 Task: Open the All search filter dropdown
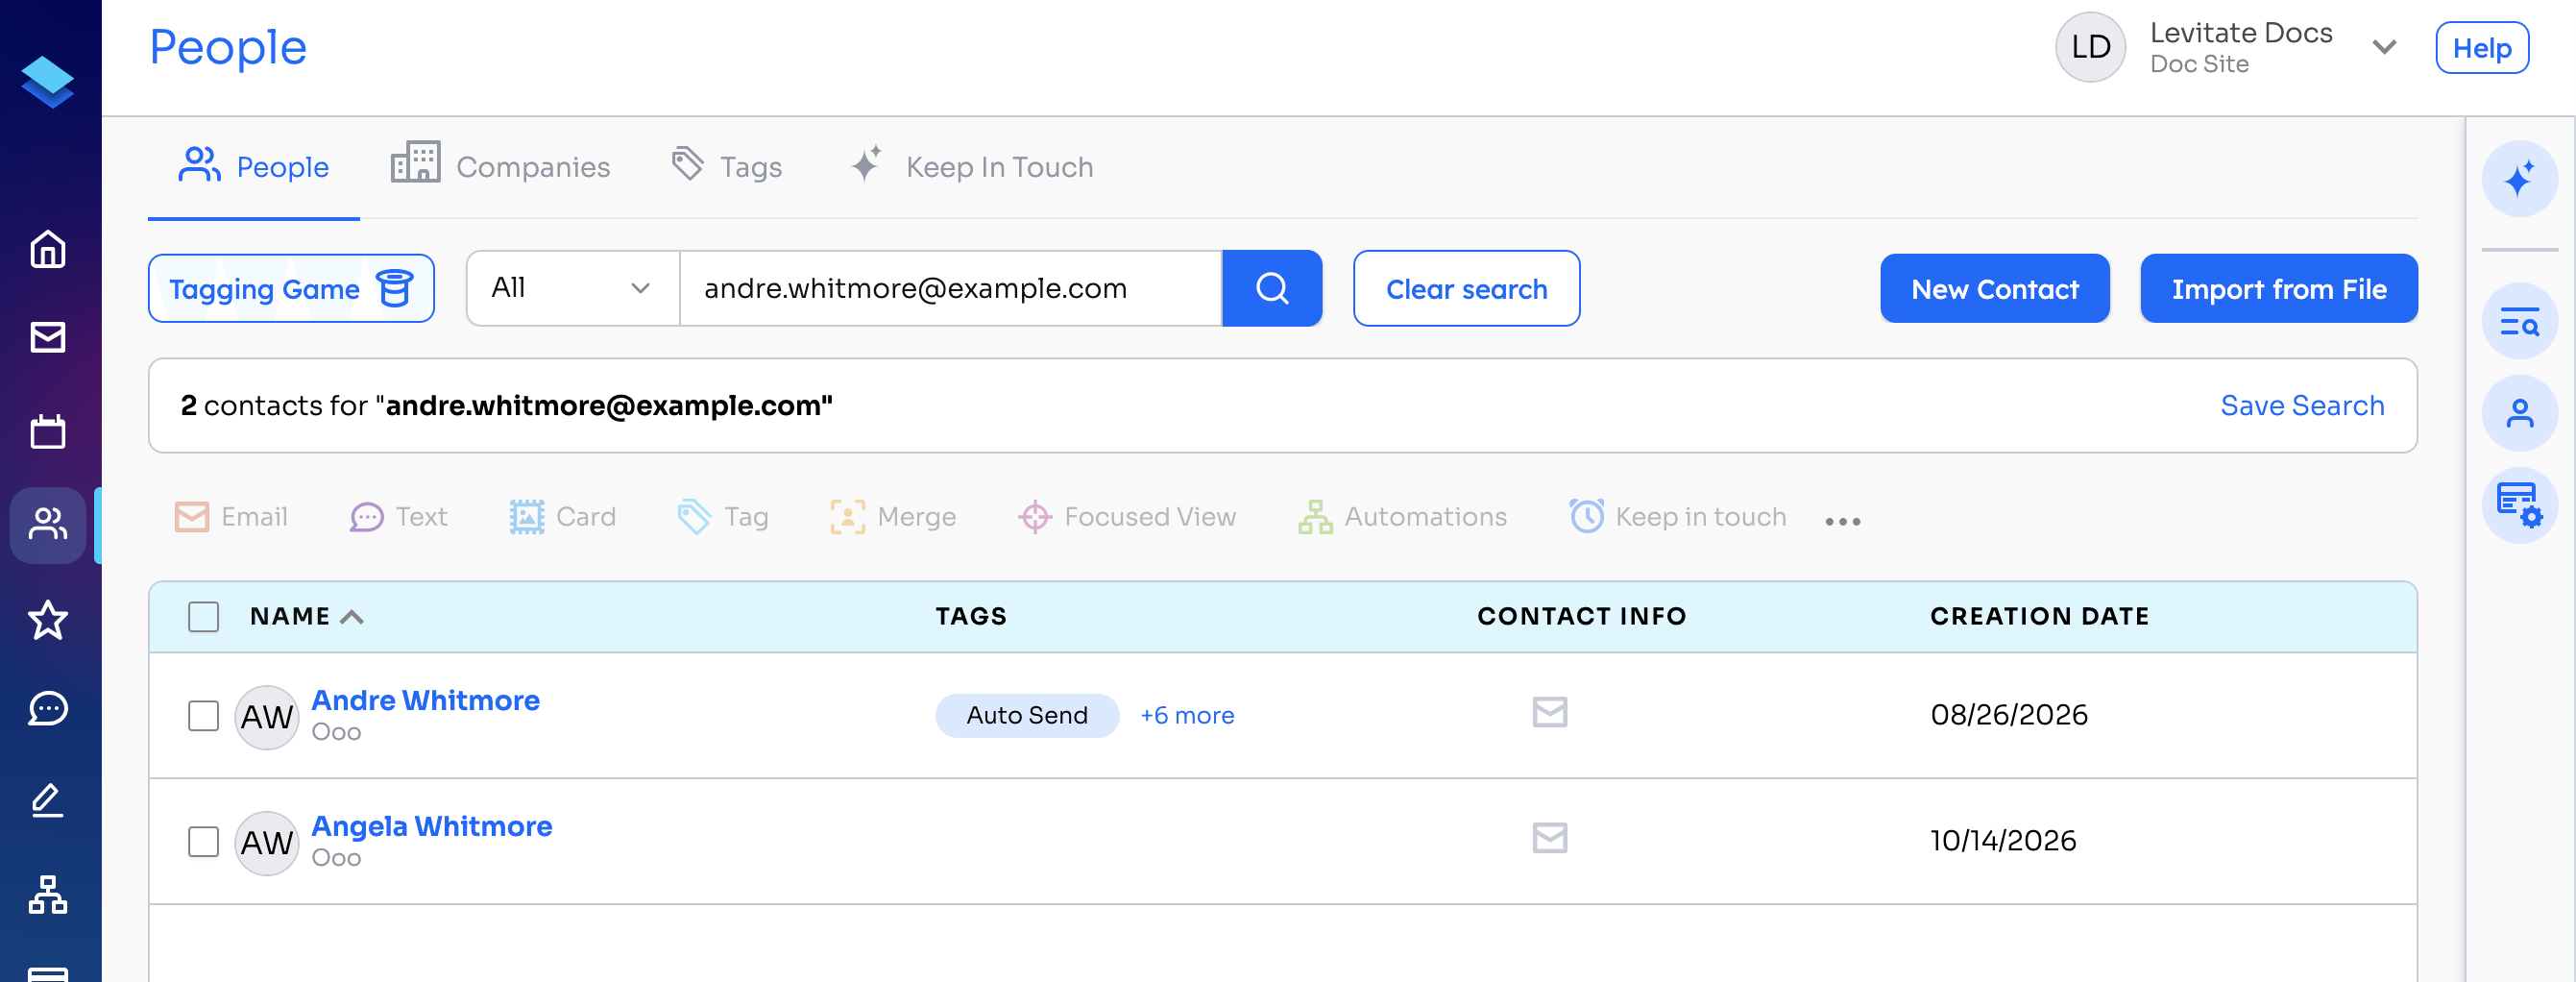573,288
